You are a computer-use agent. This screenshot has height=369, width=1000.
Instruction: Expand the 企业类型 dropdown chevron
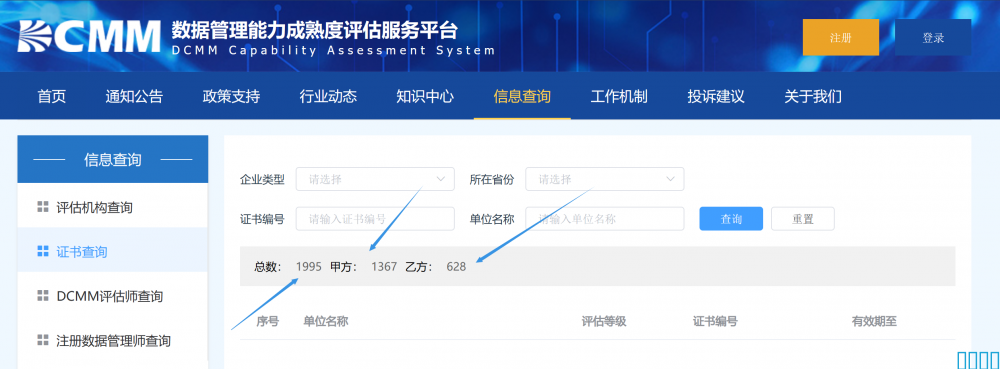pyautogui.click(x=441, y=179)
